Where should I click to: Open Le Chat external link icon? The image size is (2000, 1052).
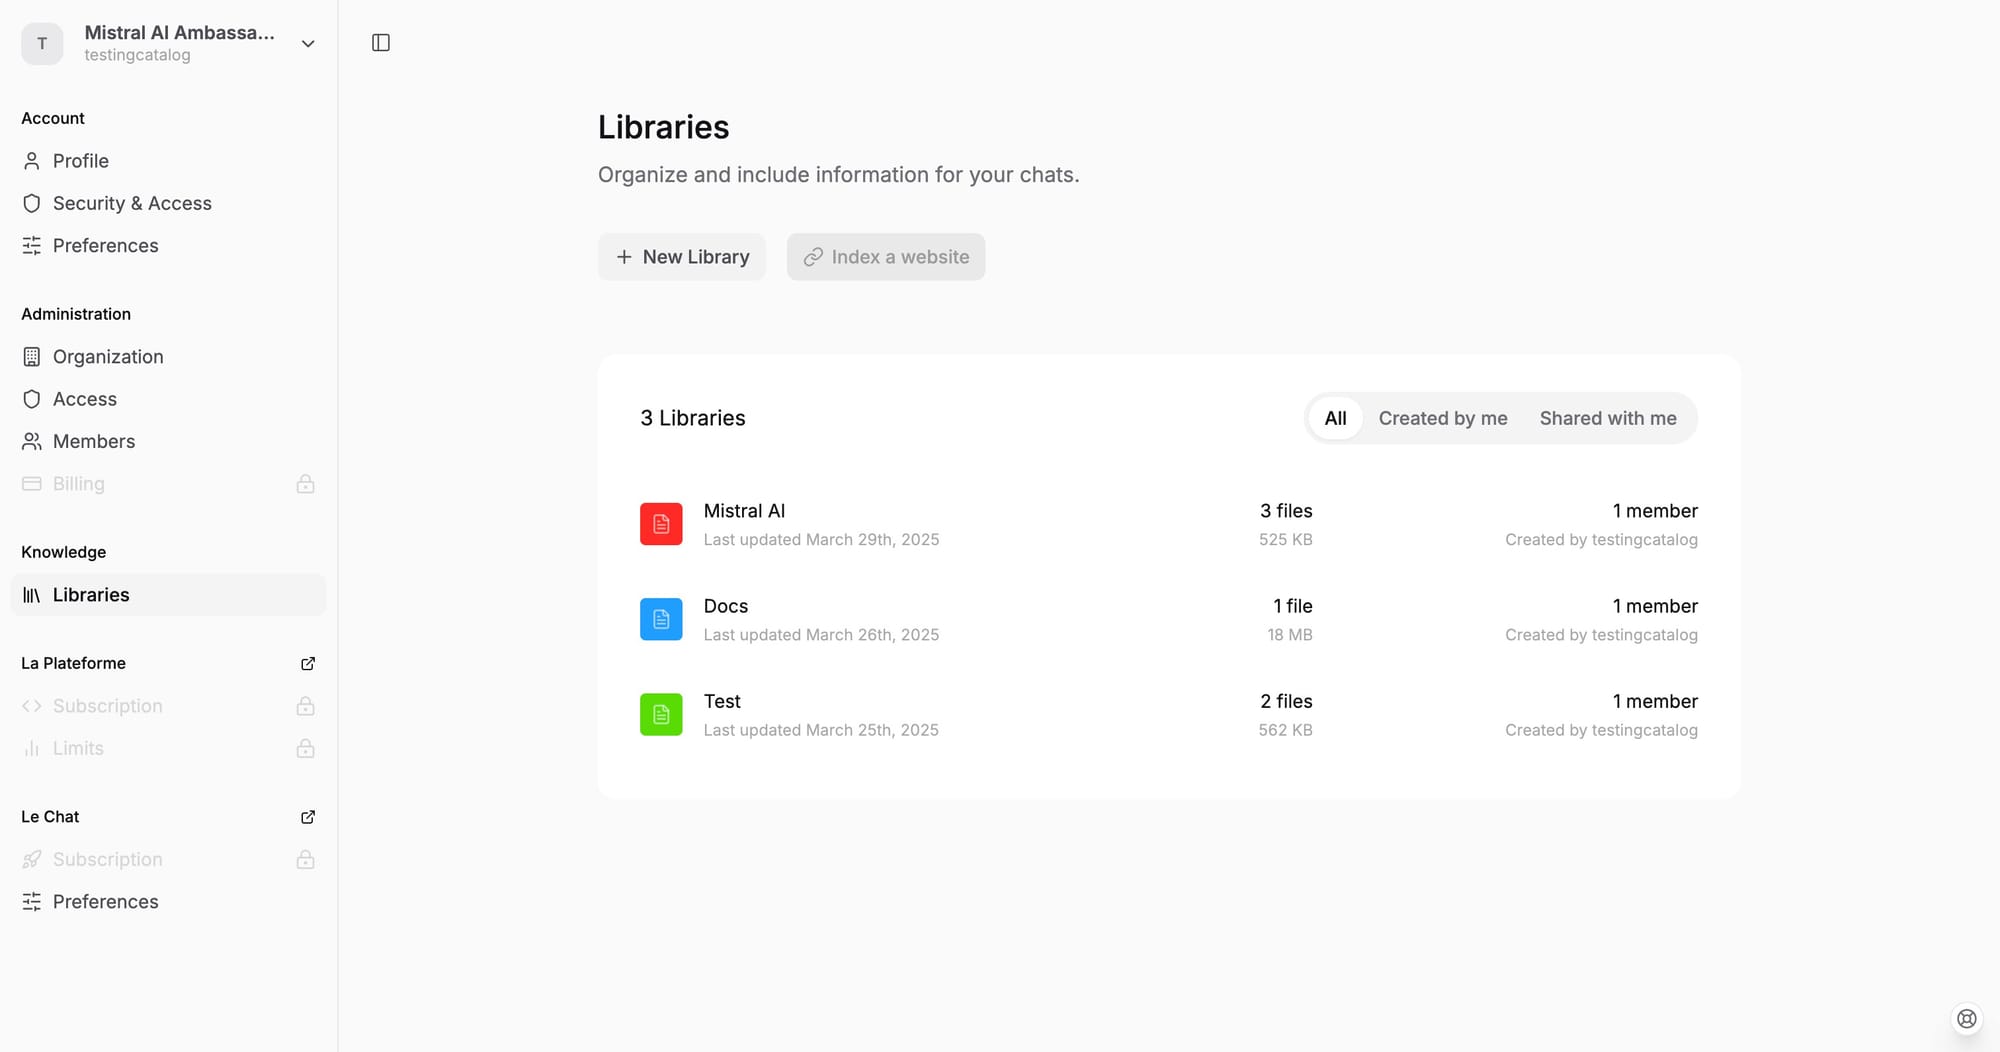tap(308, 817)
